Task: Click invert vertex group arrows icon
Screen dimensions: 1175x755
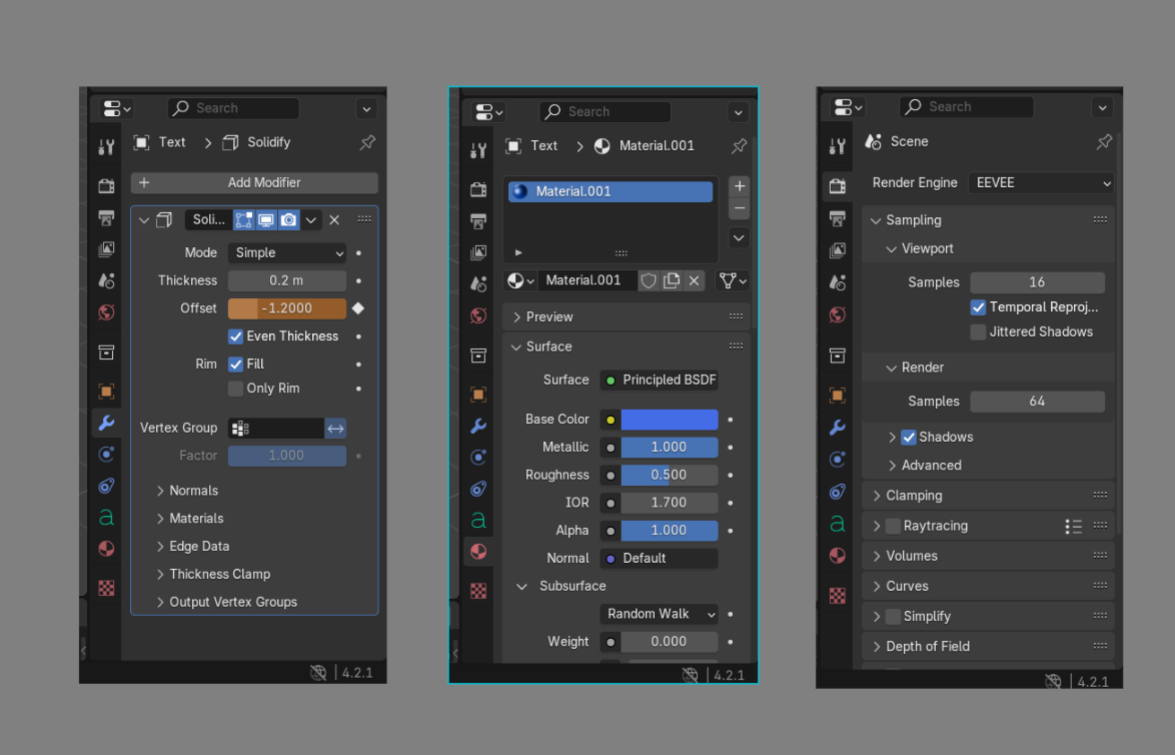Action: [x=335, y=428]
